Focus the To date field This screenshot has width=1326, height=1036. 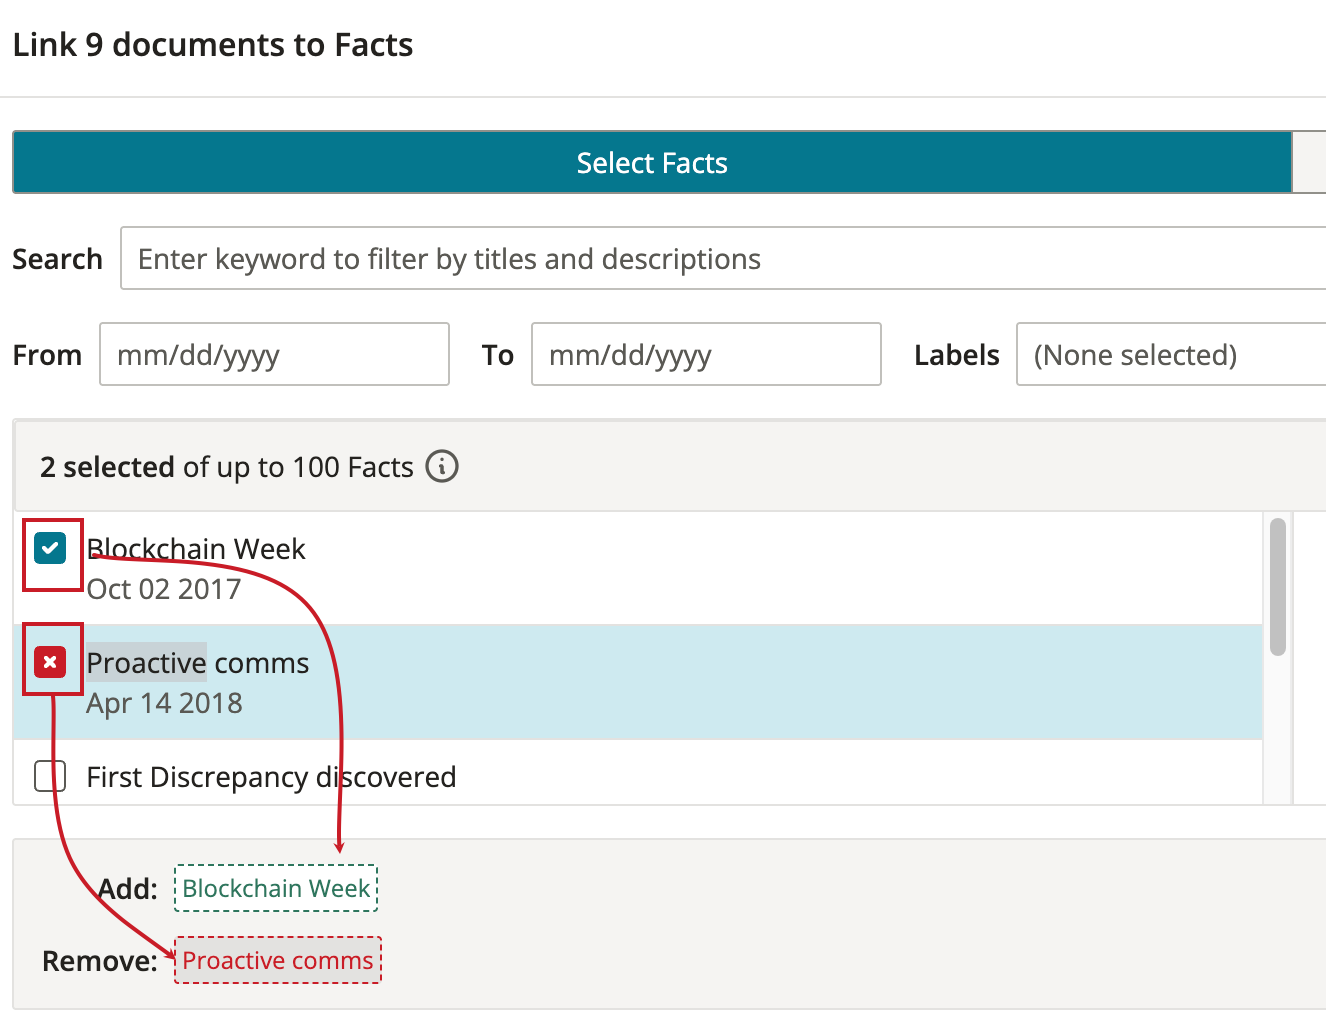[x=706, y=354]
